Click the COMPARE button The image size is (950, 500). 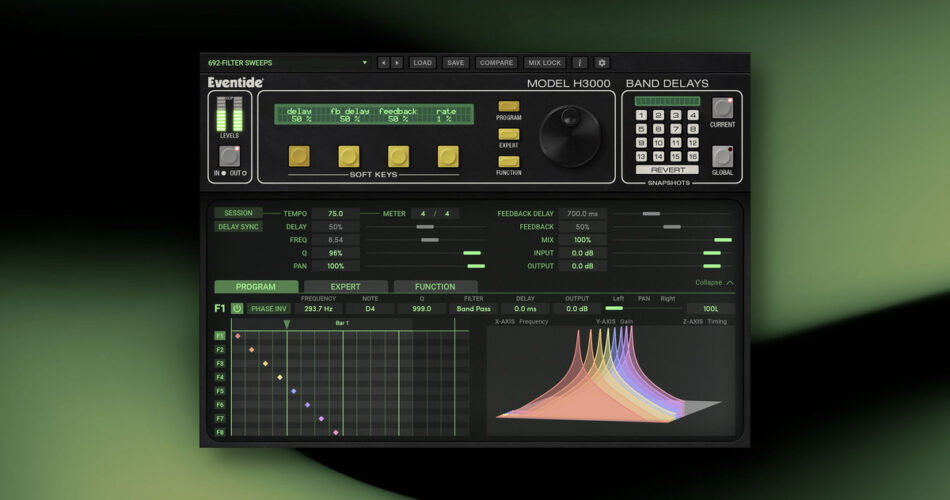click(496, 63)
